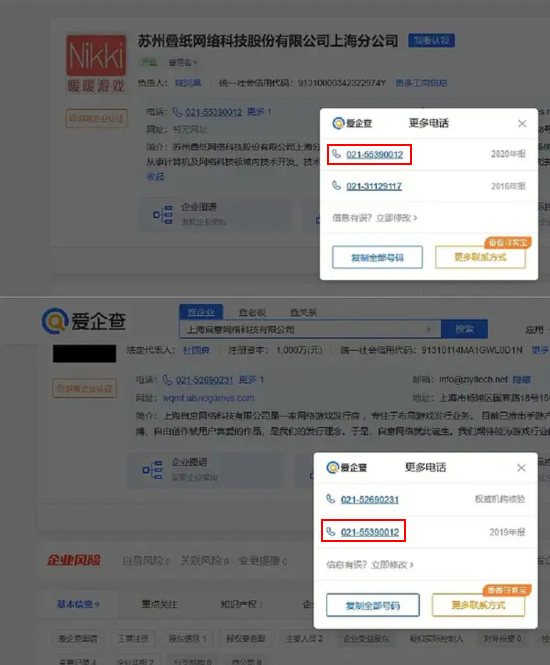Image resolution: width=550 pixels, height=665 pixels.
Task: Click 立即修改 link in lower popup
Action: [392, 564]
